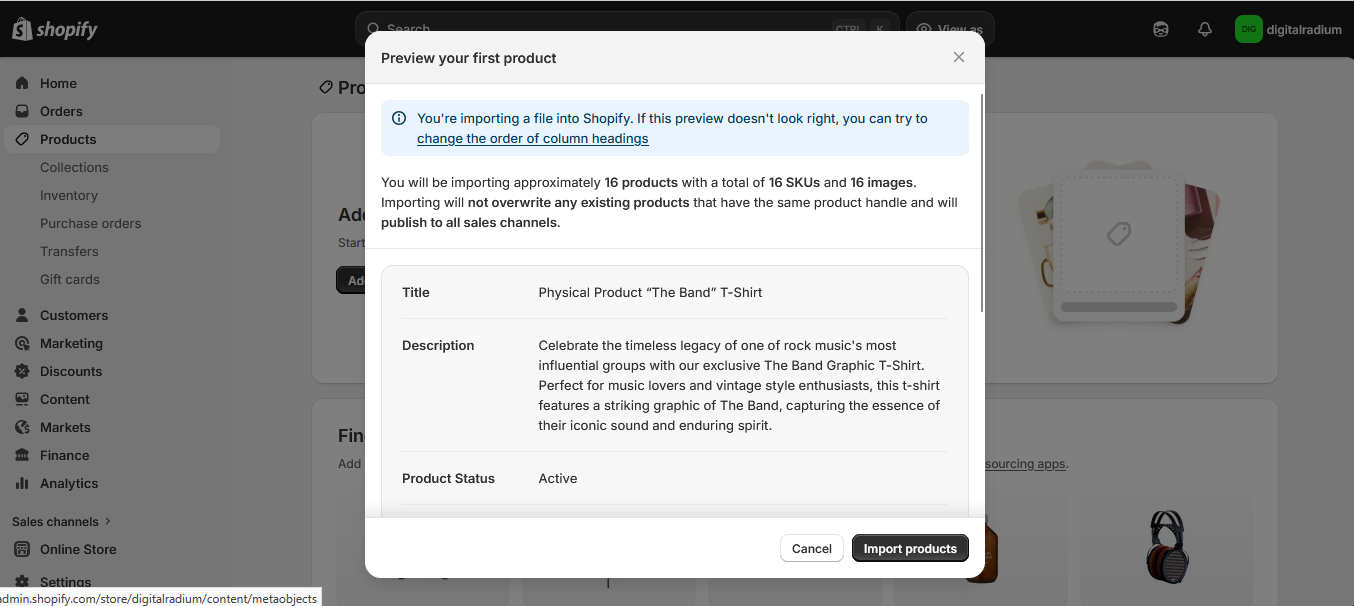The height and width of the screenshot is (606, 1354).
Task: Open the digitalradium account menu
Action: point(1290,29)
